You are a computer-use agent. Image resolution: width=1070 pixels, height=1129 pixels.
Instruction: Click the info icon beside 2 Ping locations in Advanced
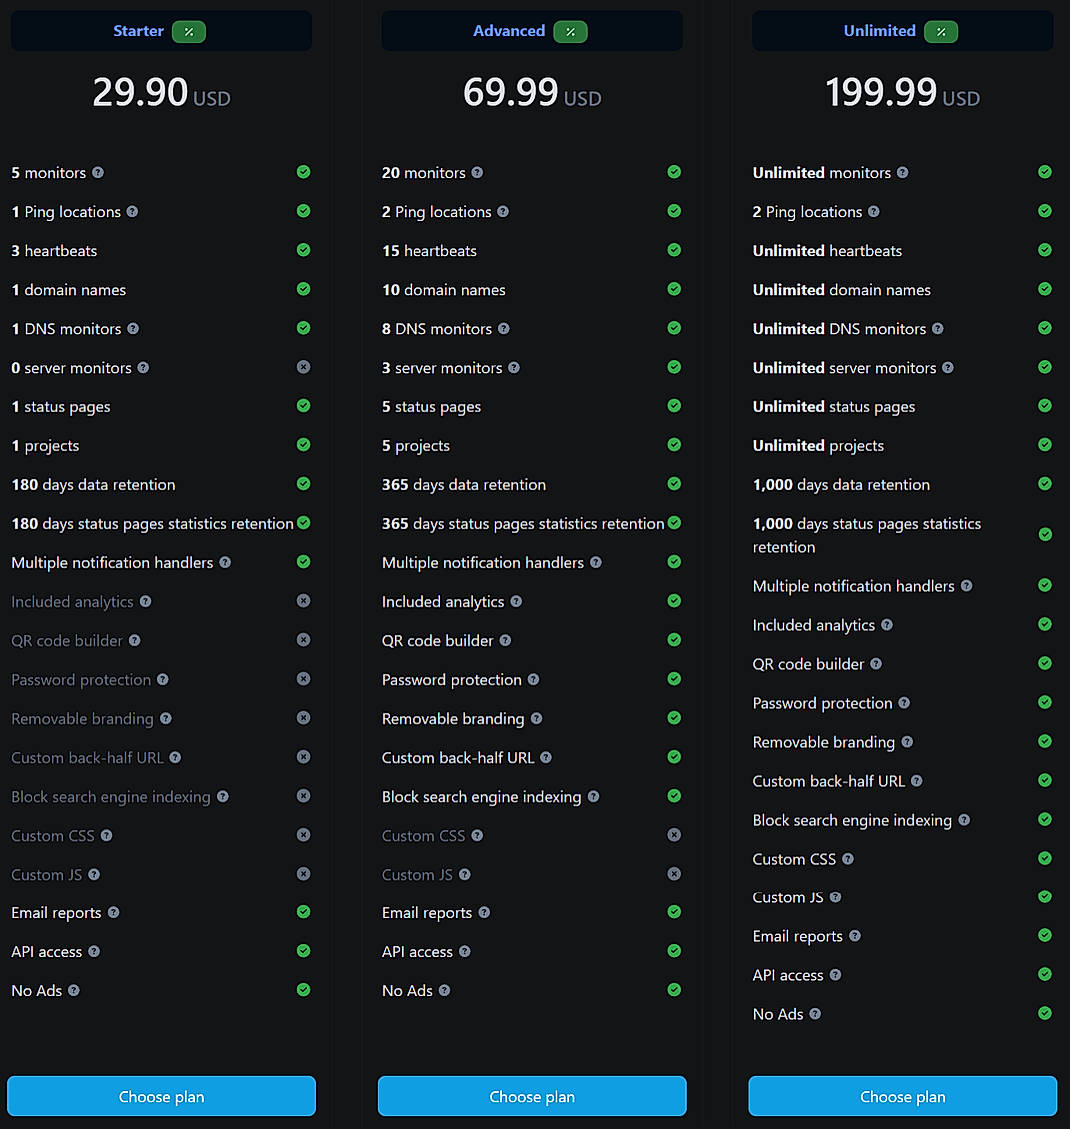(x=503, y=212)
